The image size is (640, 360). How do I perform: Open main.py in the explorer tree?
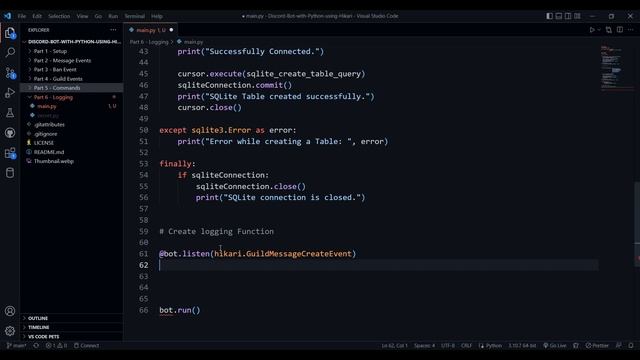(x=72, y=106)
